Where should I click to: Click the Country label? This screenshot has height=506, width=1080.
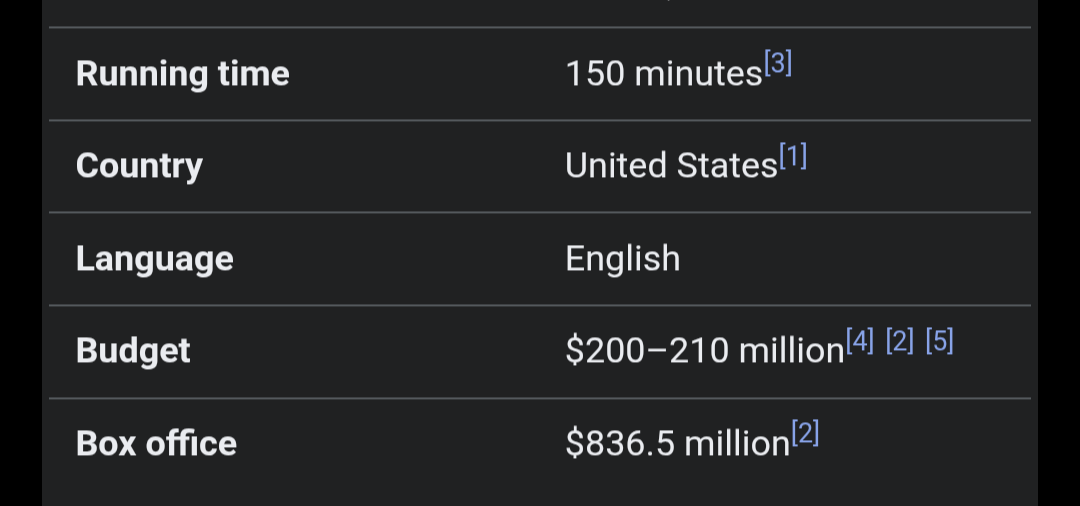[x=139, y=166]
